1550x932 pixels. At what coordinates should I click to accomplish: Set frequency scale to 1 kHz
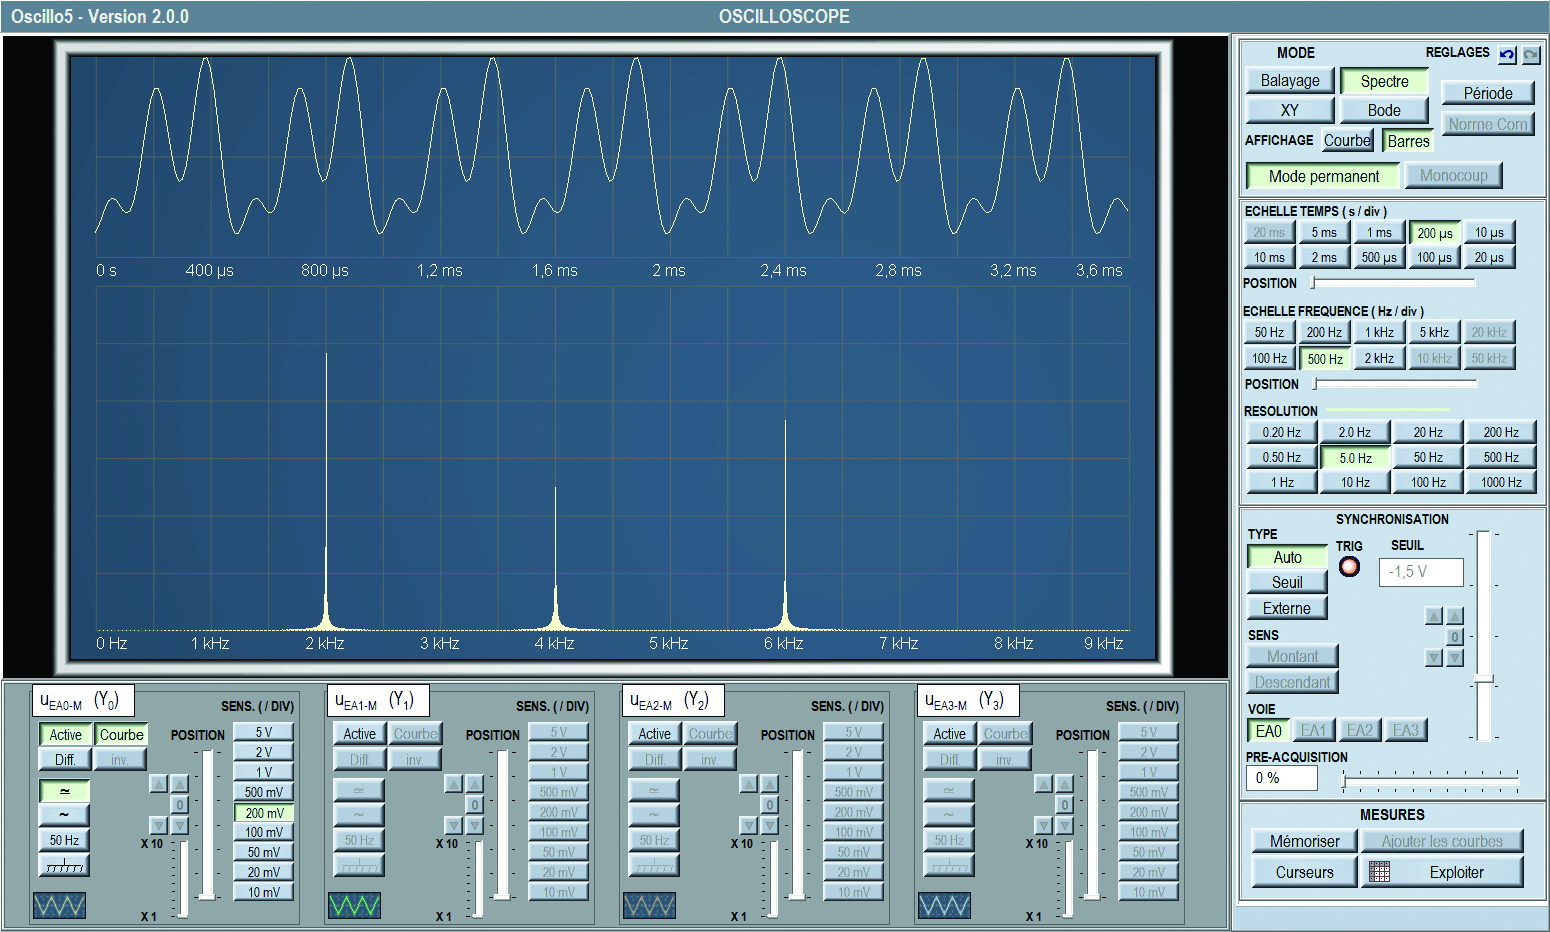tap(1379, 332)
